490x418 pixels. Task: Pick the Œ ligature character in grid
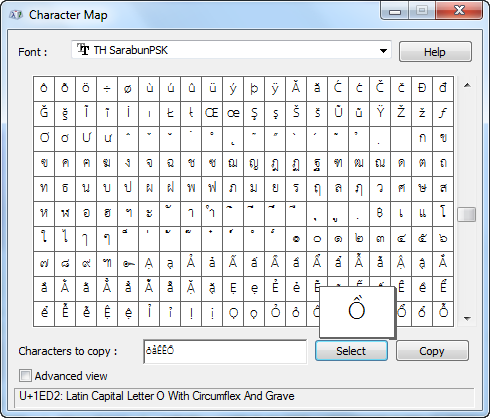(x=212, y=114)
